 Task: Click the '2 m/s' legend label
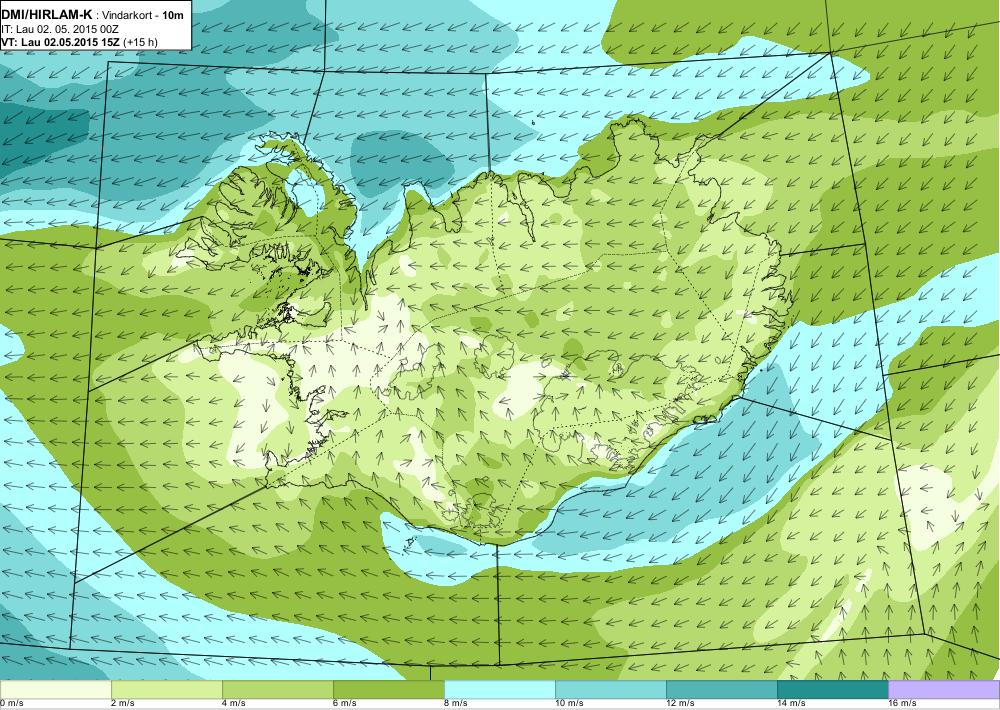(122, 704)
